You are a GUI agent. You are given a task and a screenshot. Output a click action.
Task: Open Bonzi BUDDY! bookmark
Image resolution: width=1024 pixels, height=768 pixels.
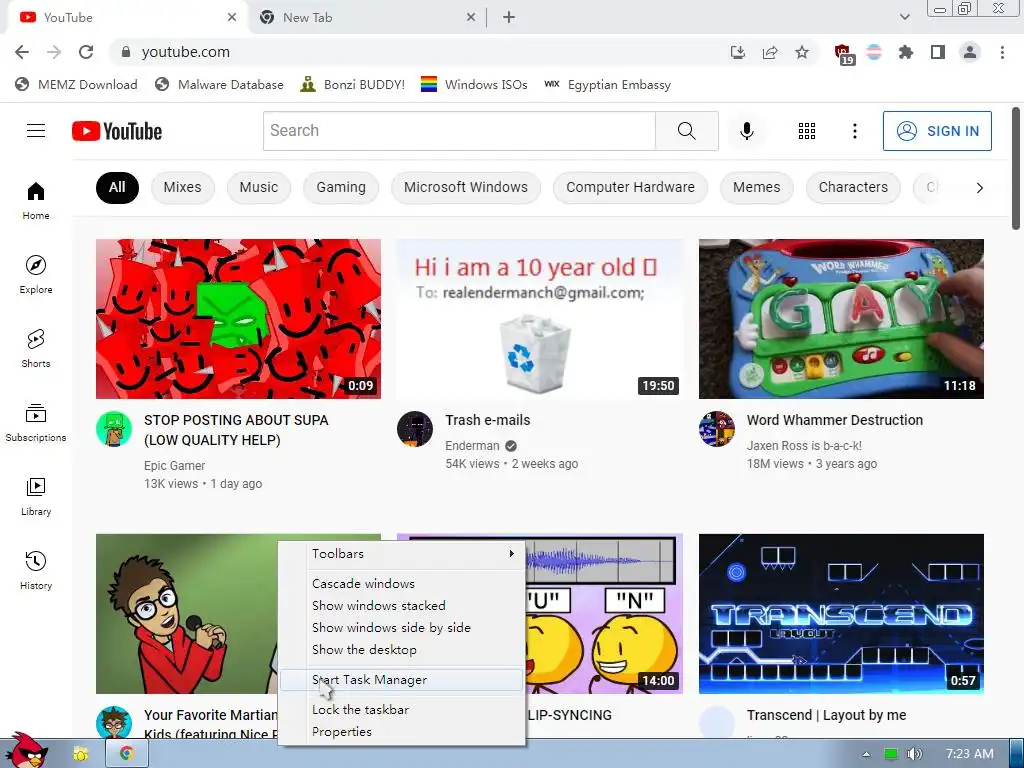[x=353, y=85]
